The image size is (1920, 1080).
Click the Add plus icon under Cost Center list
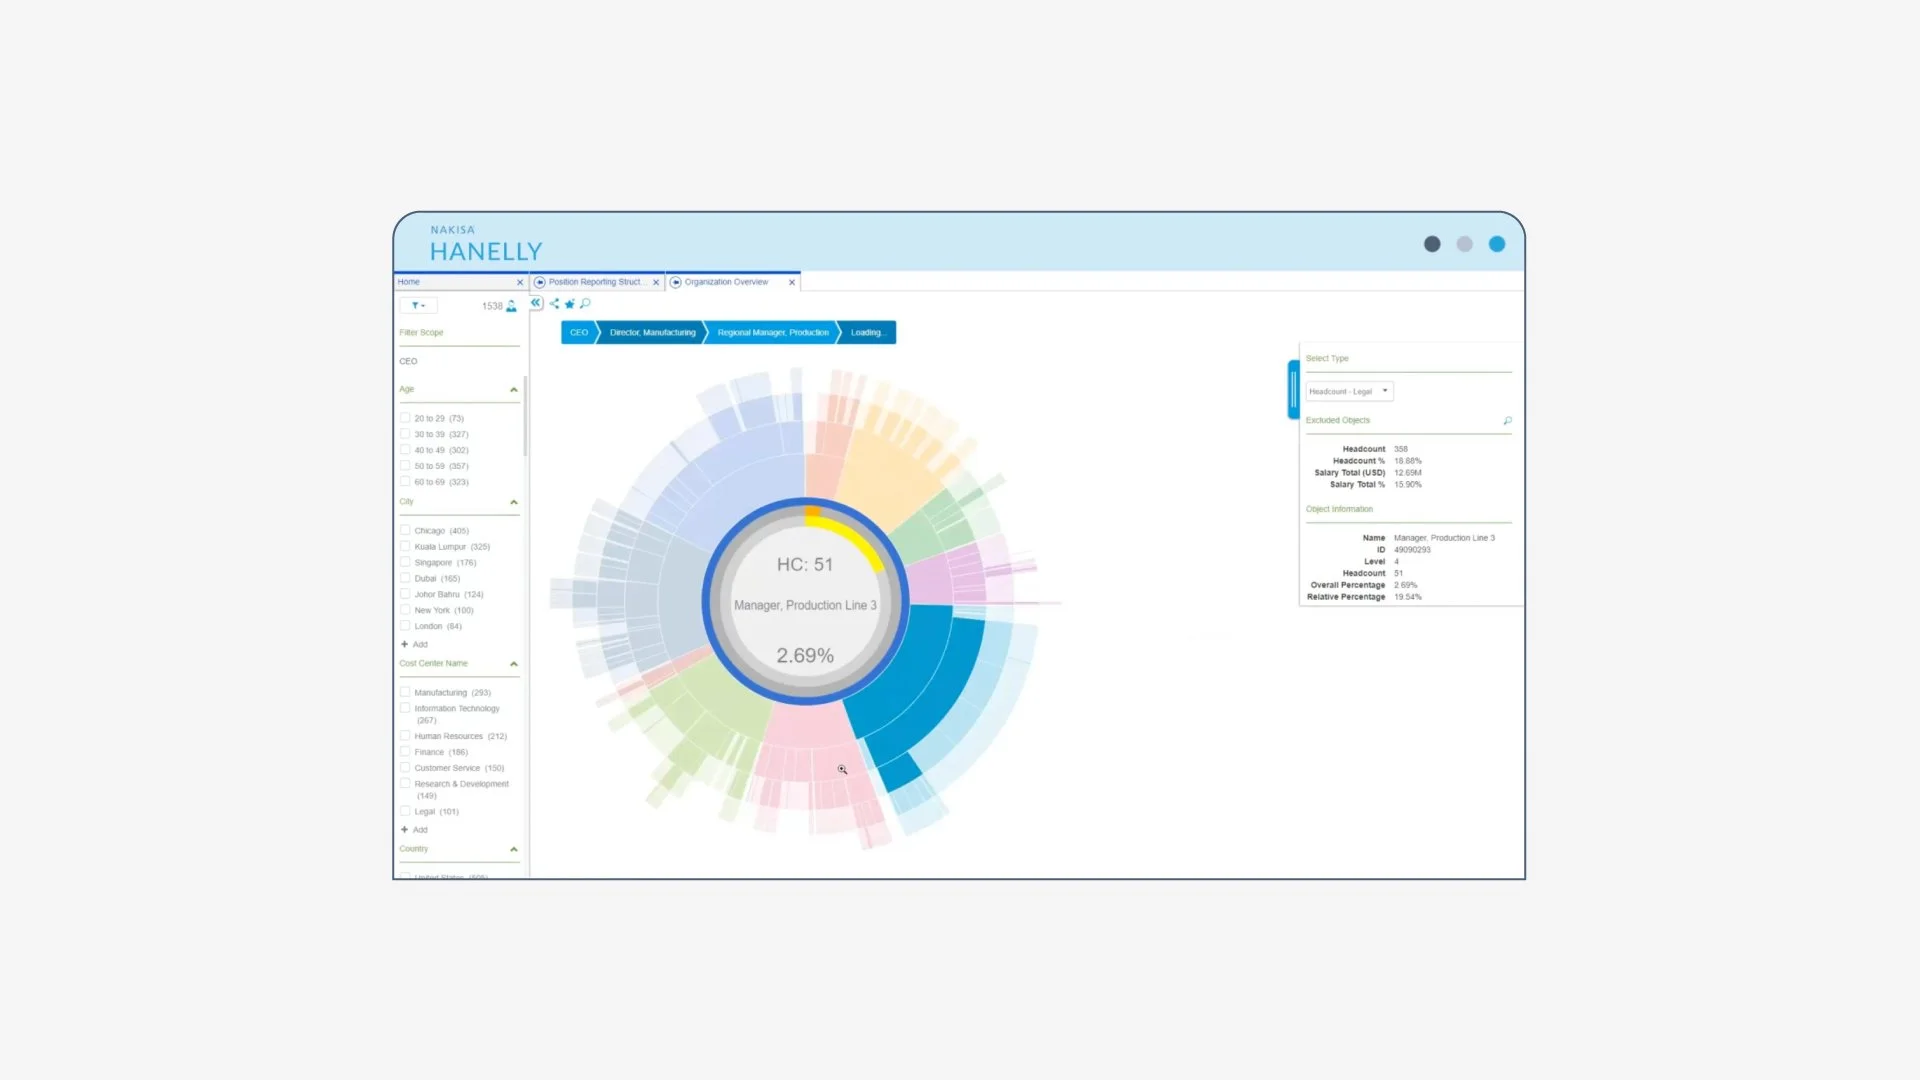click(405, 830)
